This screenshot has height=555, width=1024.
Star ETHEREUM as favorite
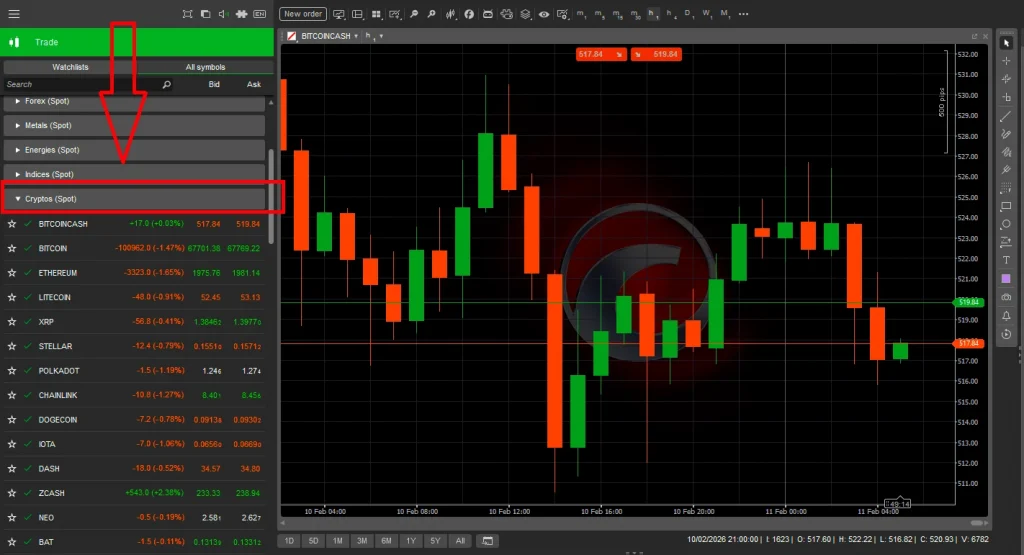tap(12, 273)
